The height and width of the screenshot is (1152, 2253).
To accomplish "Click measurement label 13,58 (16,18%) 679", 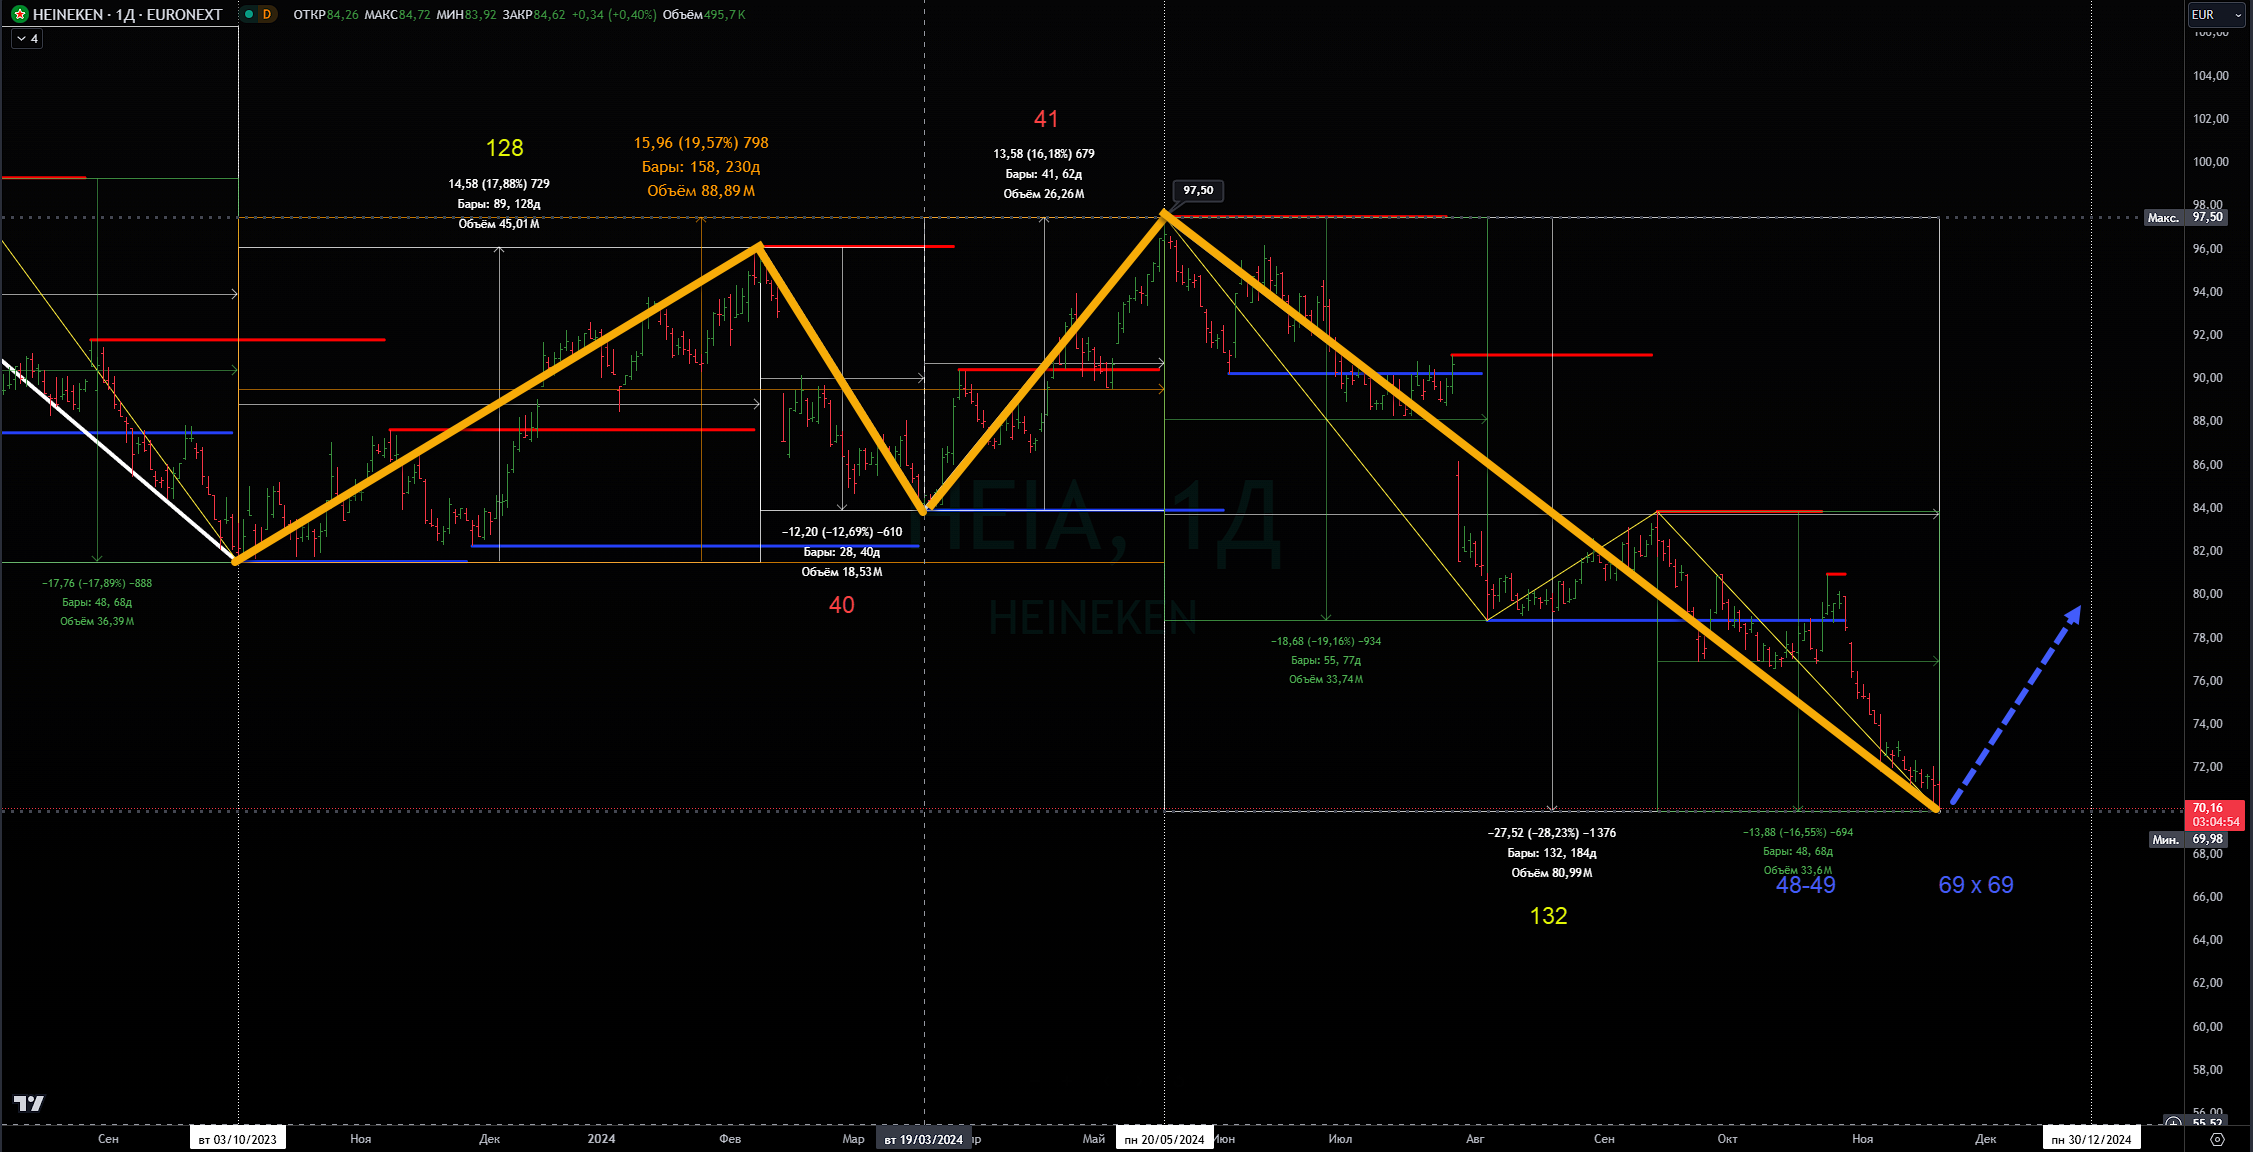I will [x=1044, y=154].
